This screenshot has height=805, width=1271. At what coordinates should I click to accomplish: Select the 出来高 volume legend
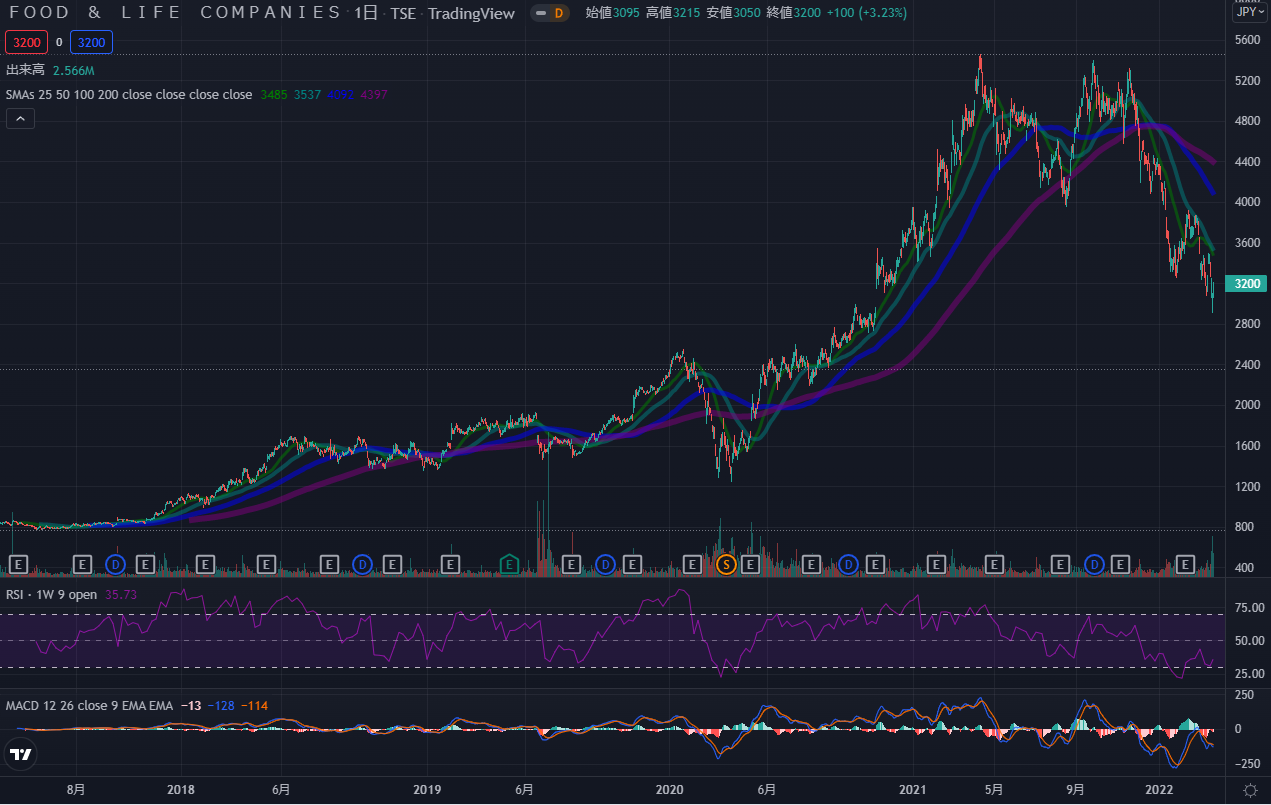coord(26,70)
